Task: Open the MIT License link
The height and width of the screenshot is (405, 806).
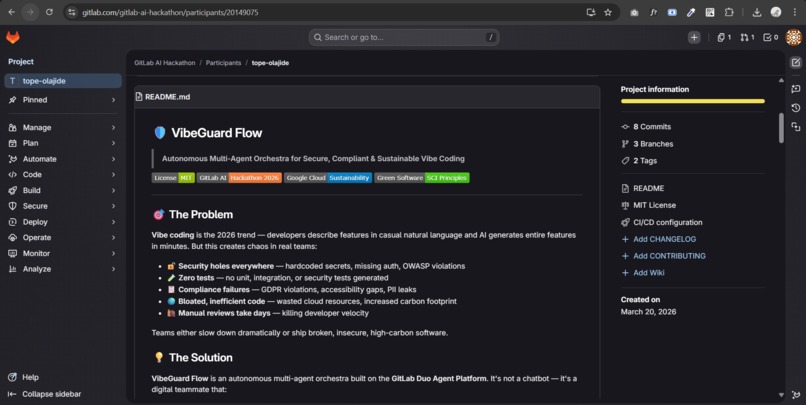Action: [649, 205]
